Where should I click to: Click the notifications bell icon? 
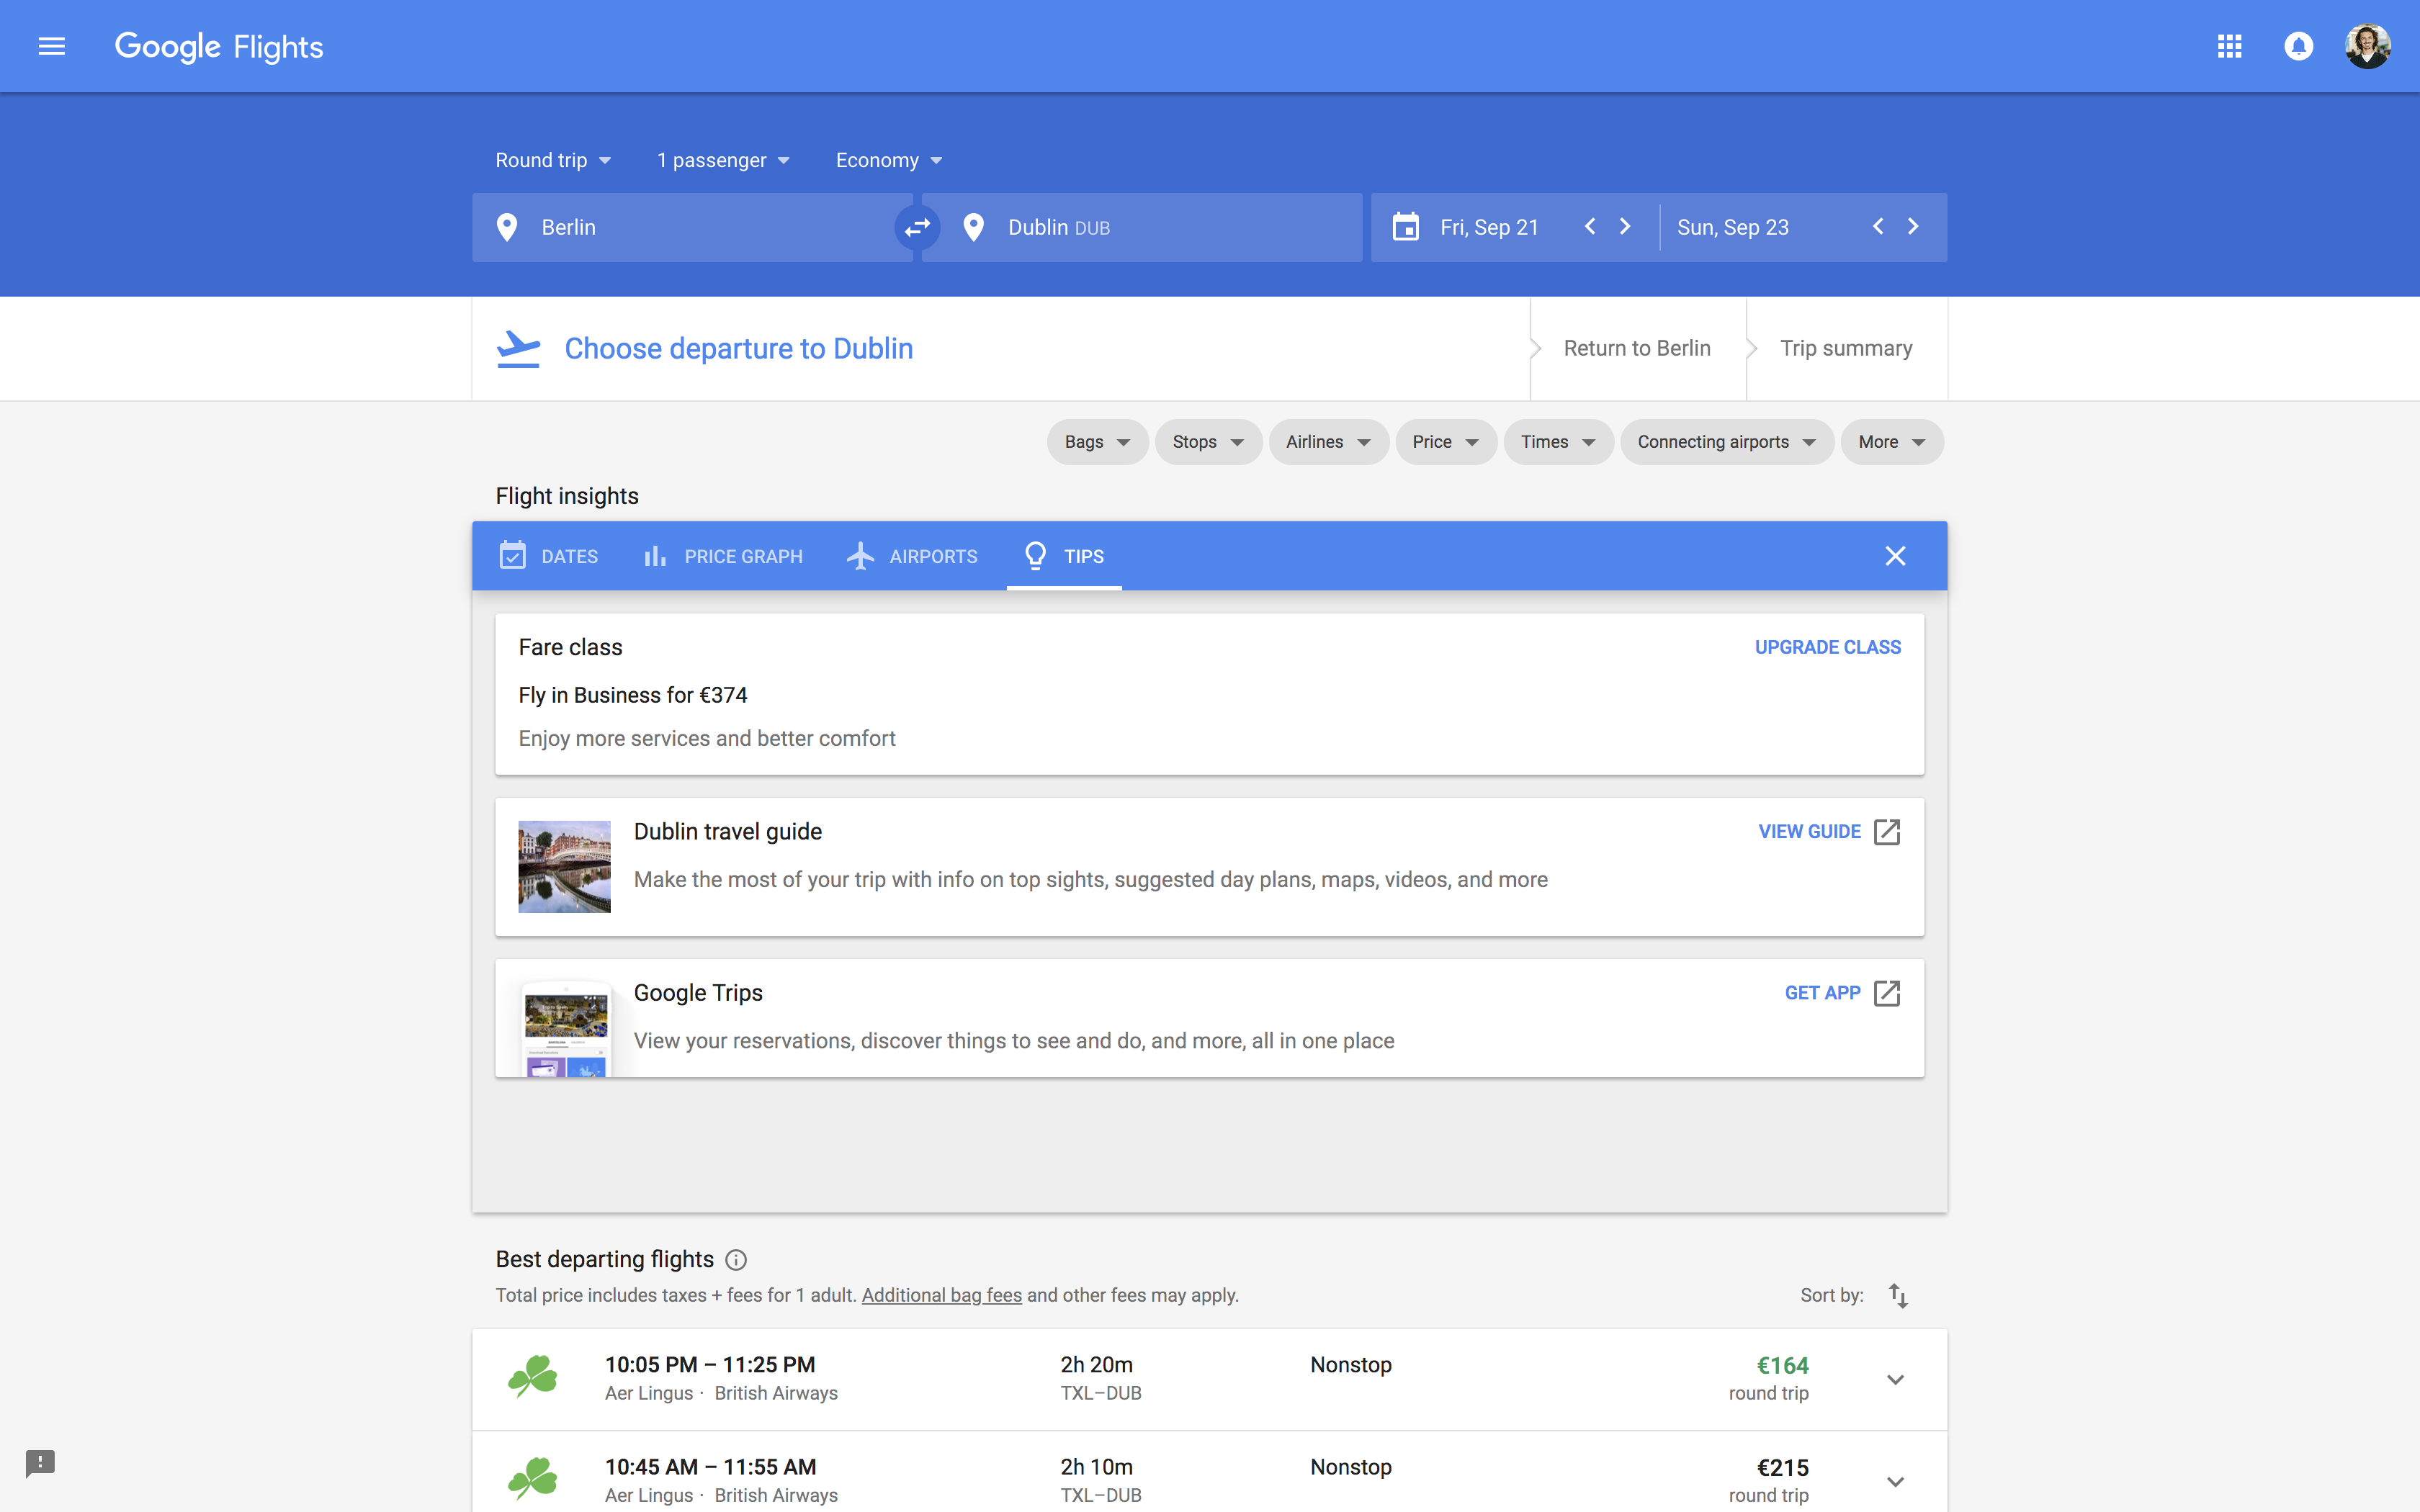tap(2298, 46)
